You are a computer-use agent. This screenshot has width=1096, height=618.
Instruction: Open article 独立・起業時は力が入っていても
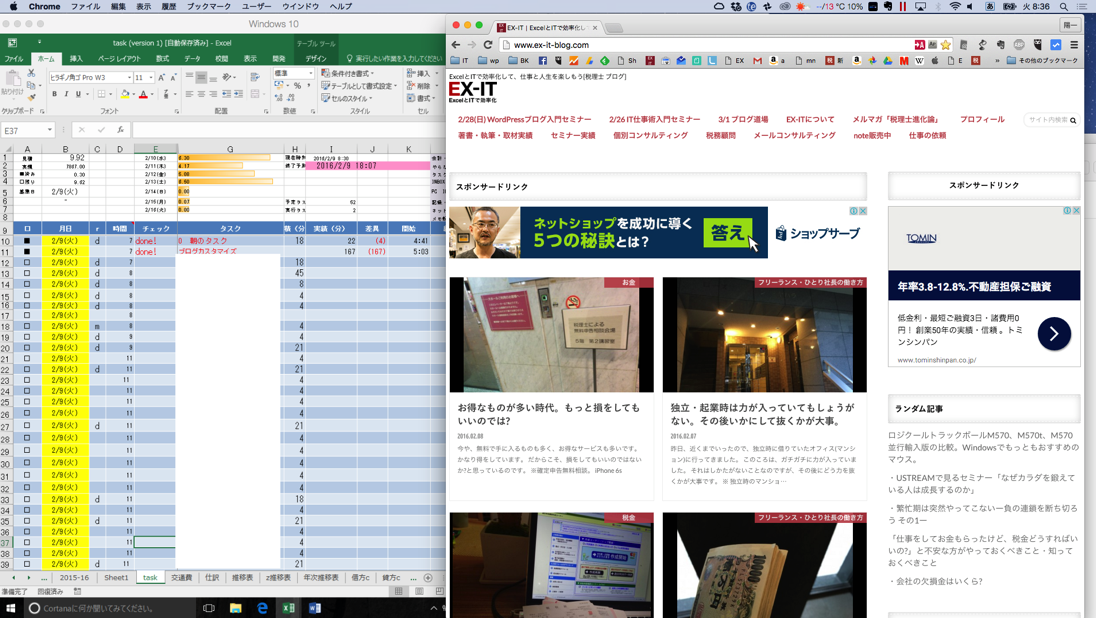point(763,414)
